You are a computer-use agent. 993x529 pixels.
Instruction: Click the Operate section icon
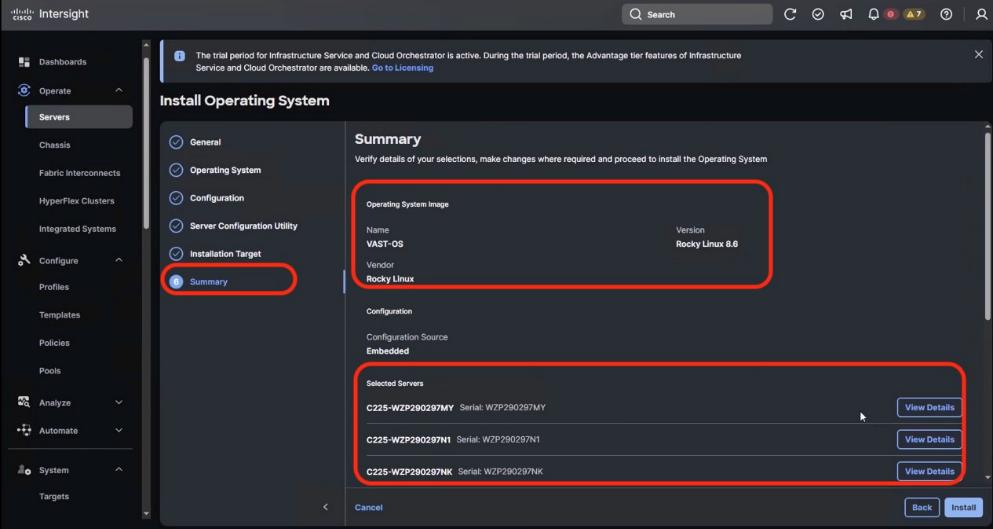click(x=24, y=90)
